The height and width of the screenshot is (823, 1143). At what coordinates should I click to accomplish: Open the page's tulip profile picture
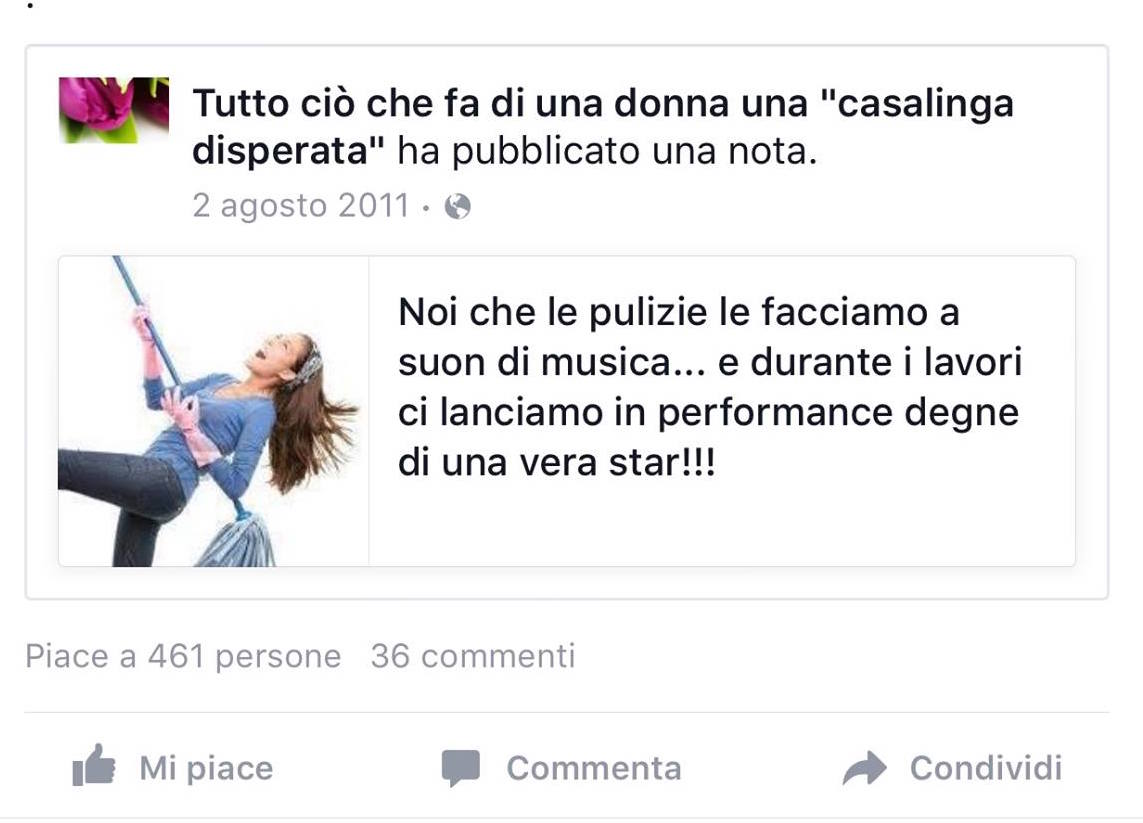tap(114, 110)
